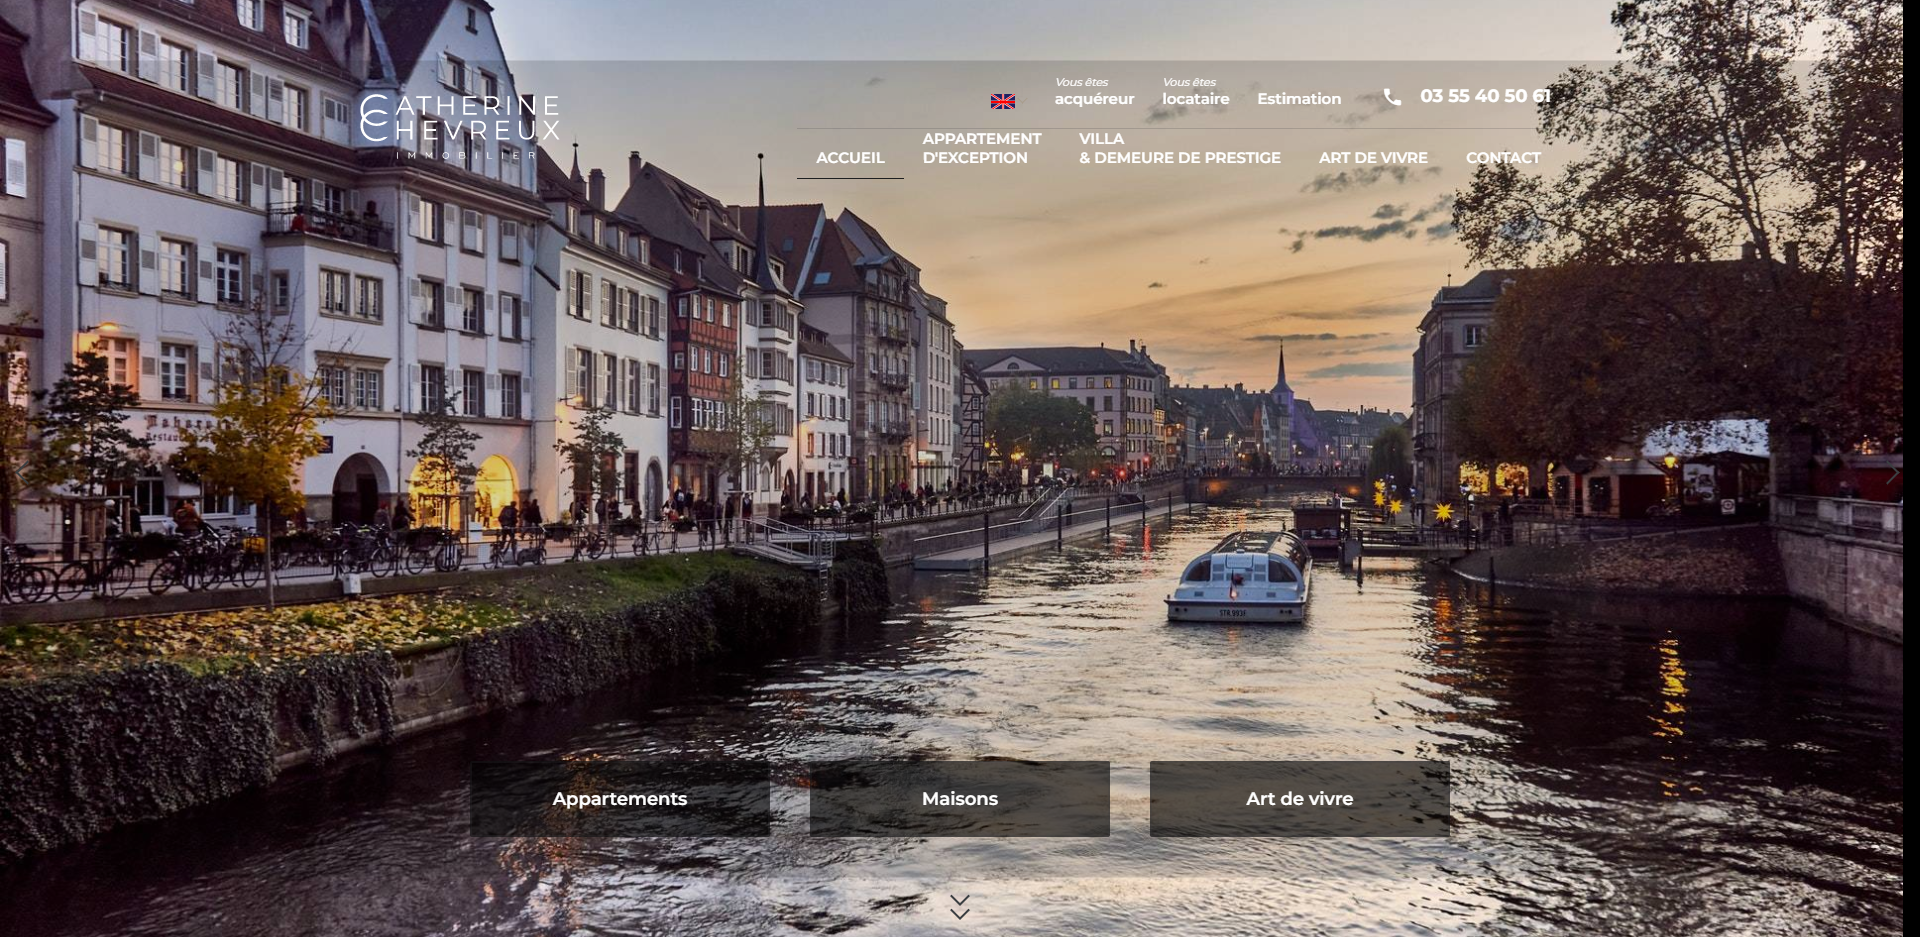This screenshot has width=1920, height=937.
Task: Click the Appartements banner button
Action: pyautogui.click(x=619, y=798)
